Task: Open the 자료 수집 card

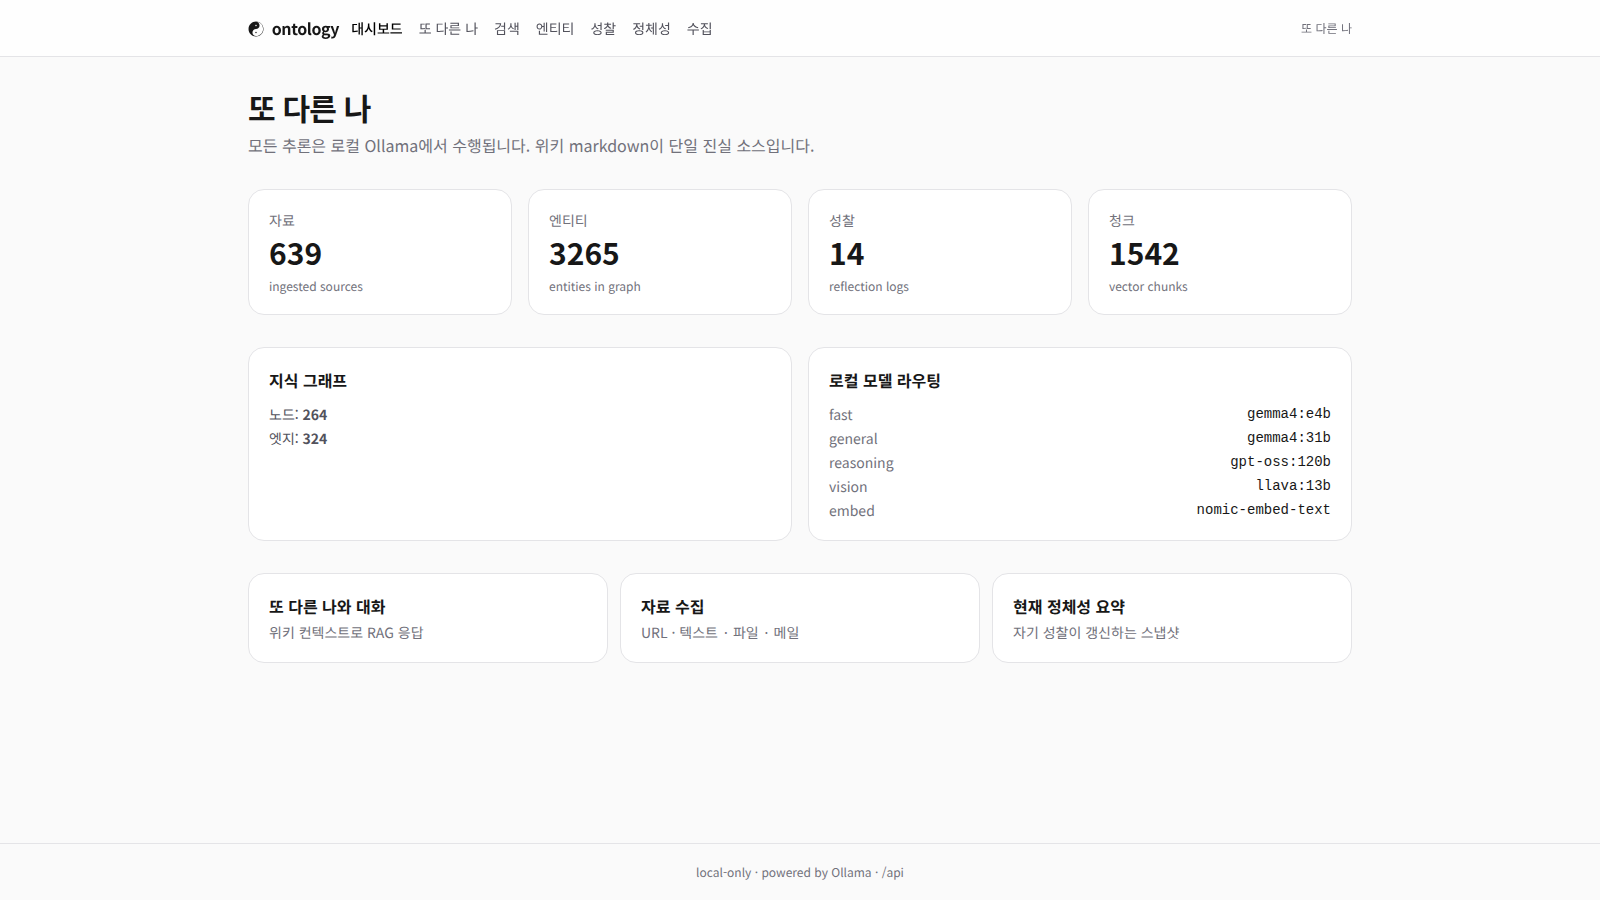Action: coord(800,618)
